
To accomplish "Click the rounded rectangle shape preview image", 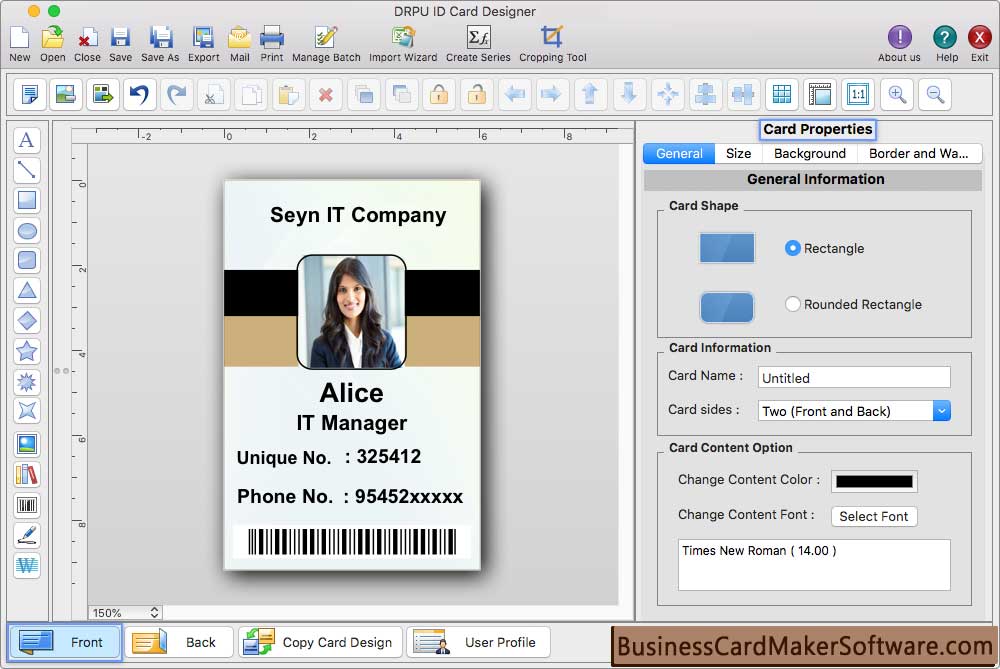I will click(727, 307).
